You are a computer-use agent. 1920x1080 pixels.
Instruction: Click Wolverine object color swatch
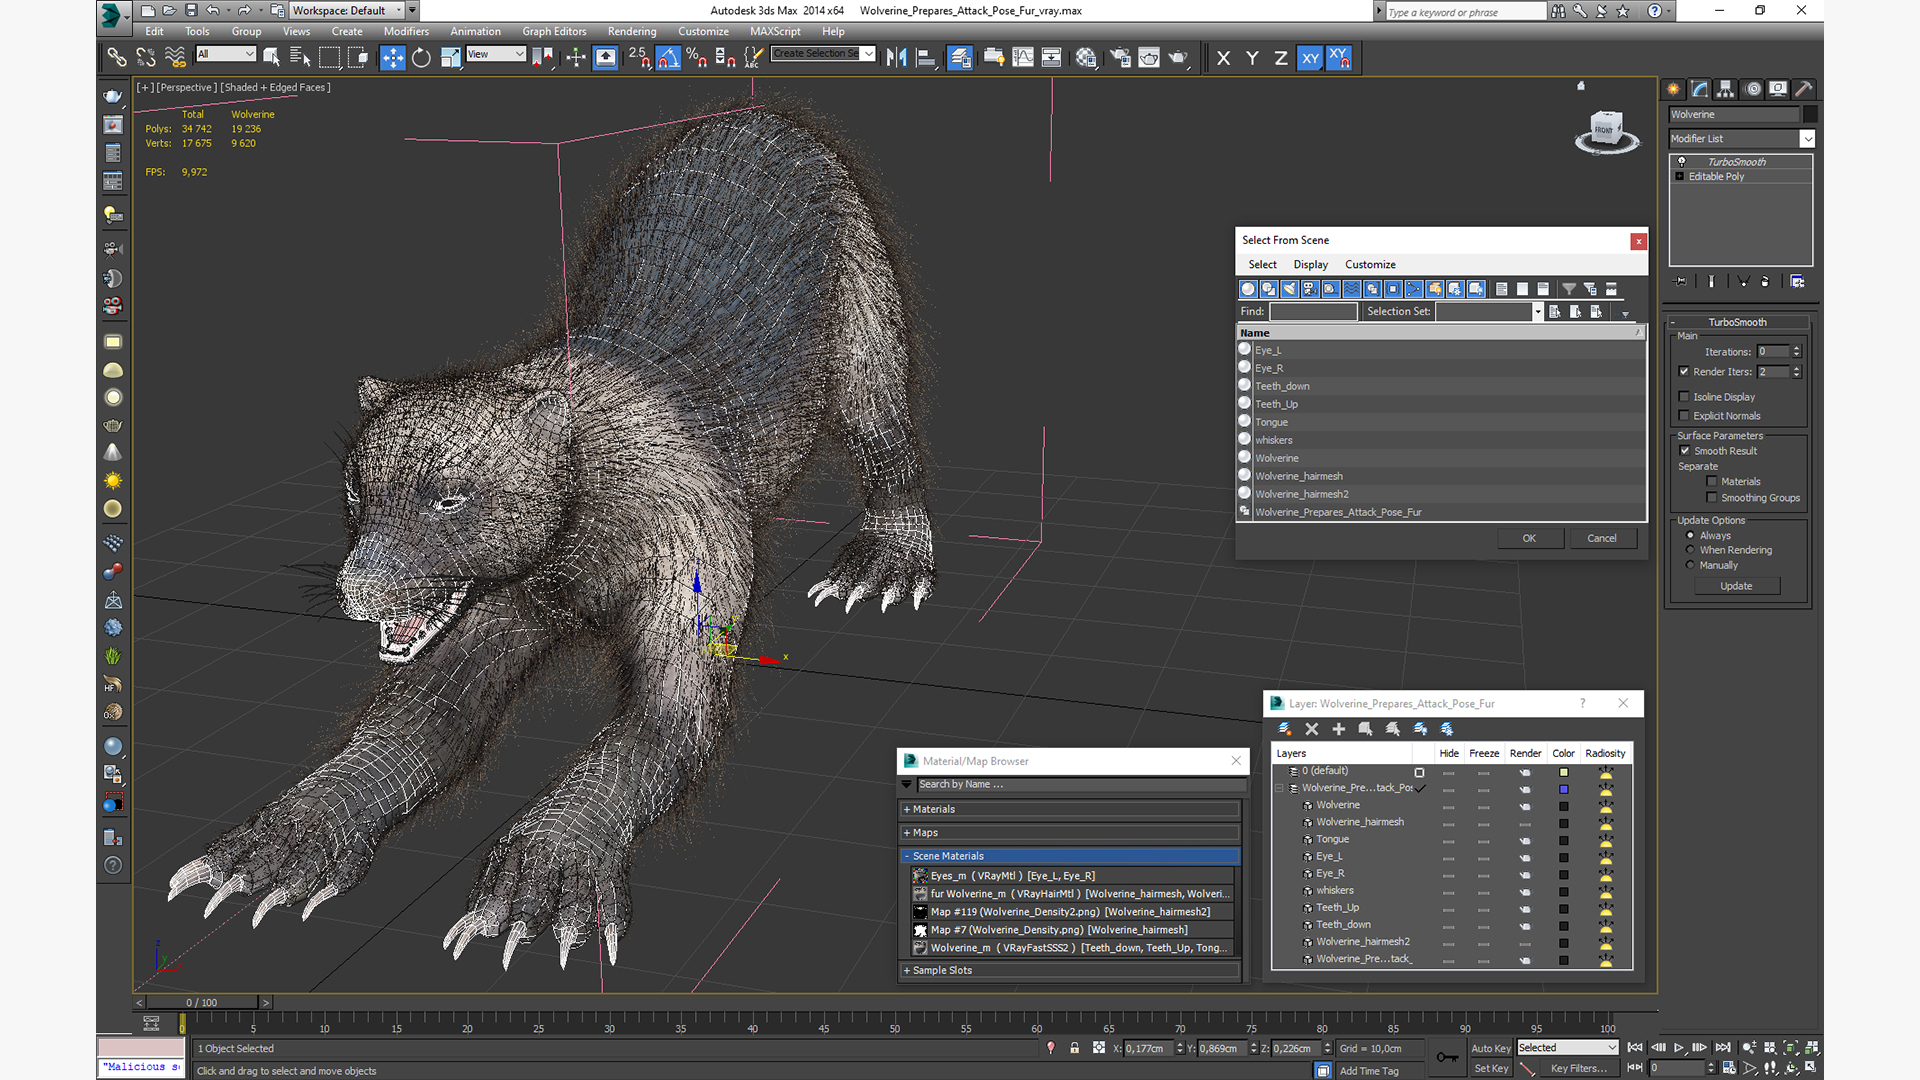[1810, 114]
